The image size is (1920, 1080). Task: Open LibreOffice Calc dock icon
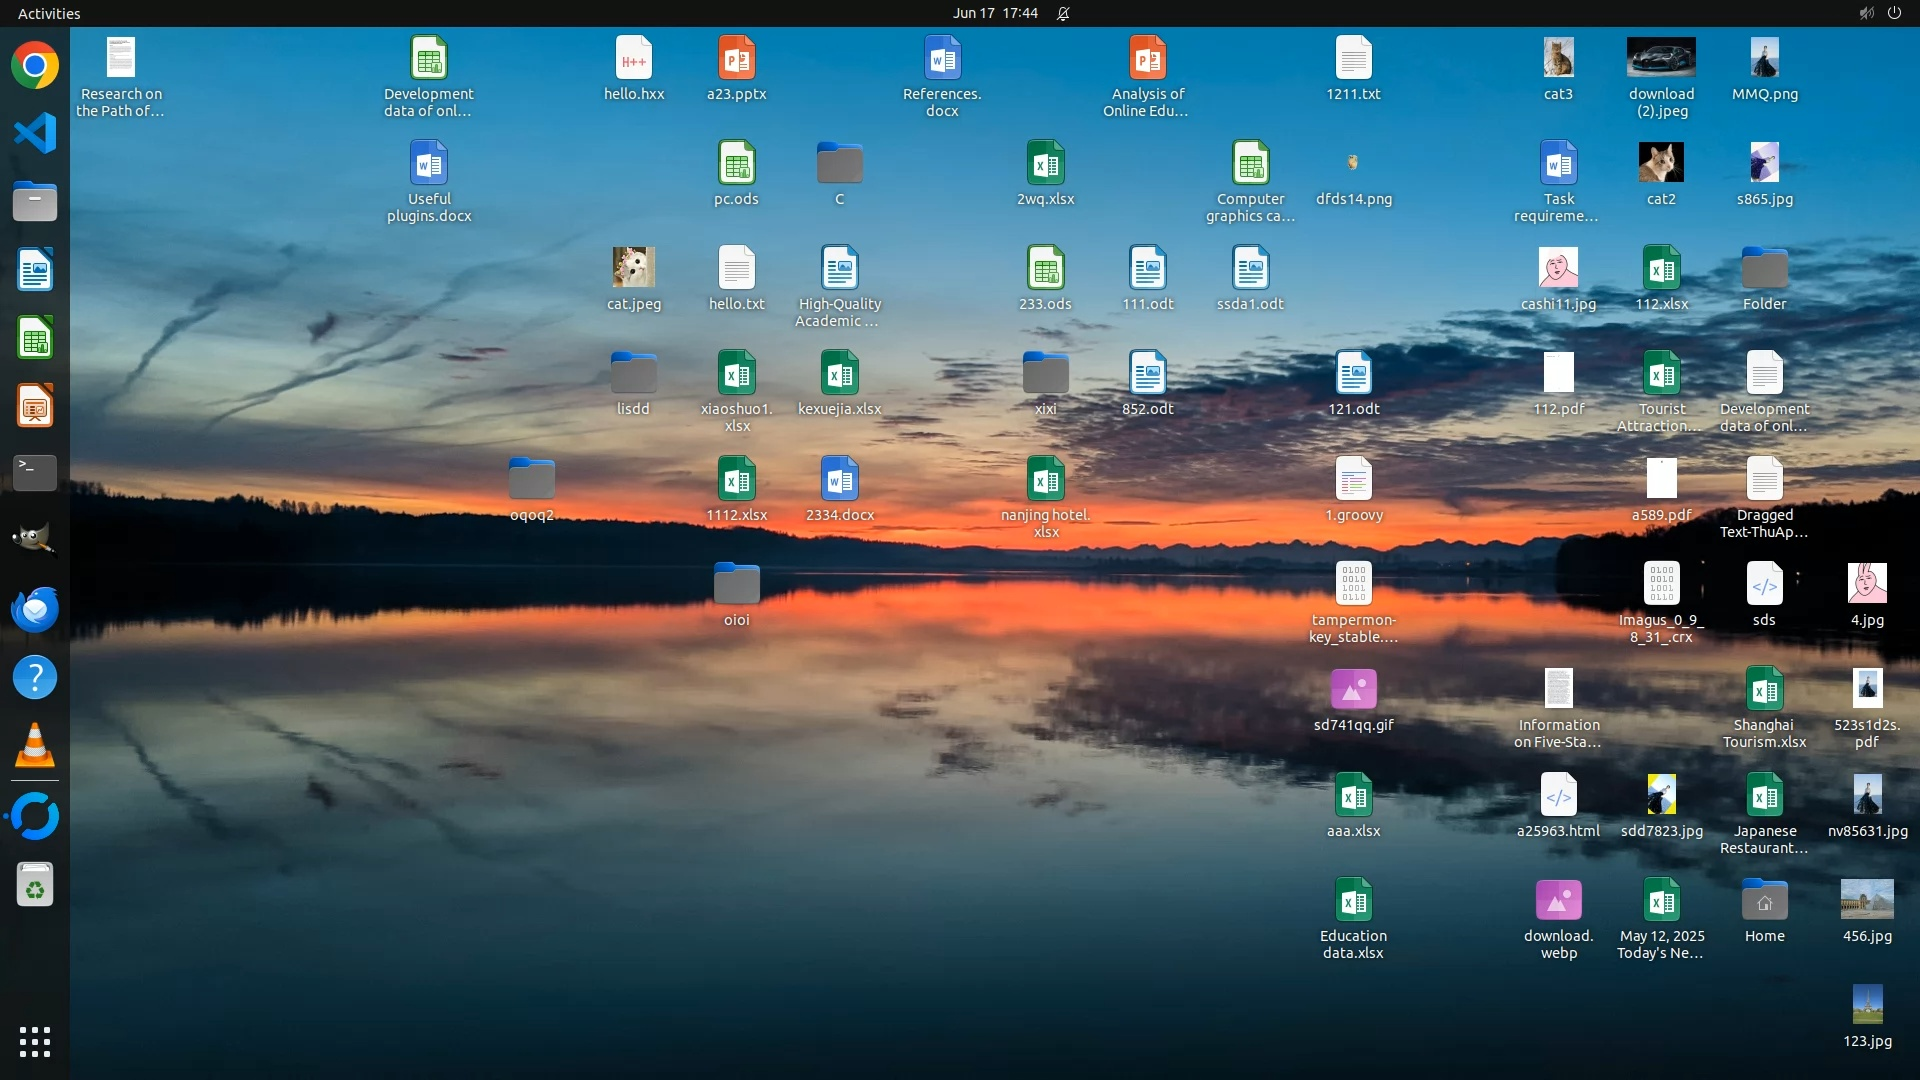35,338
